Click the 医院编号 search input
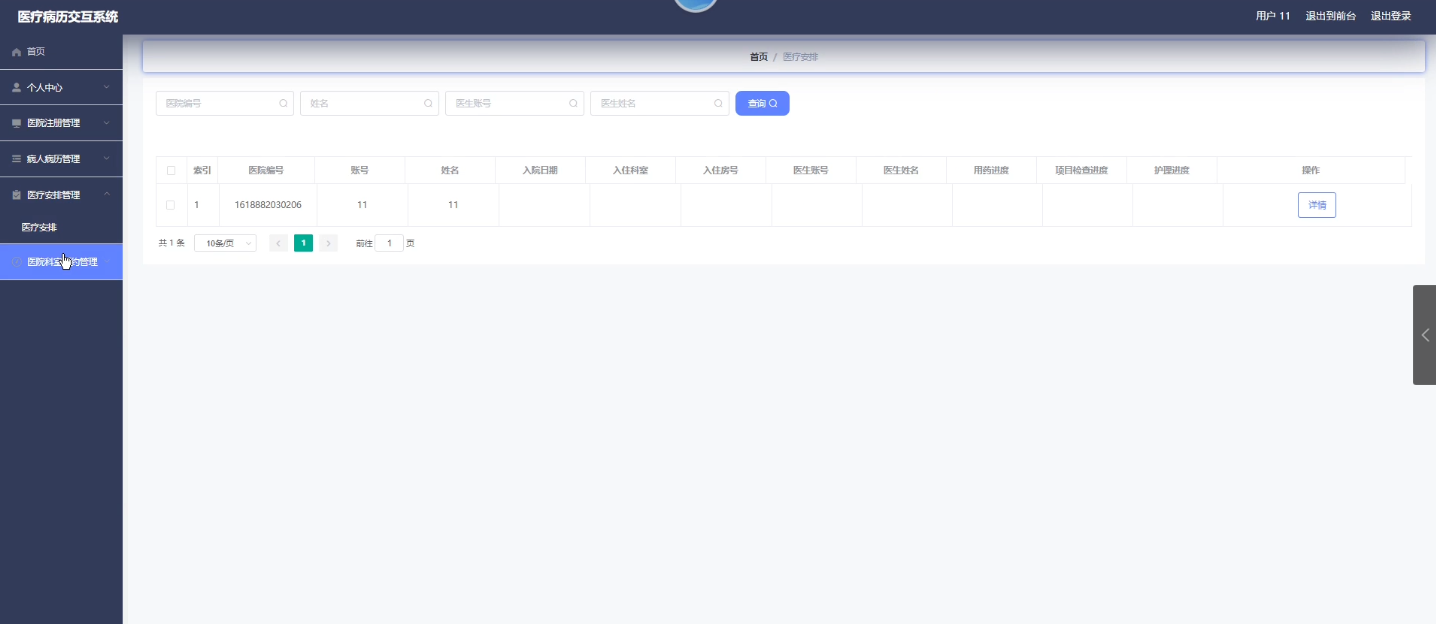 tap(225, 103)
